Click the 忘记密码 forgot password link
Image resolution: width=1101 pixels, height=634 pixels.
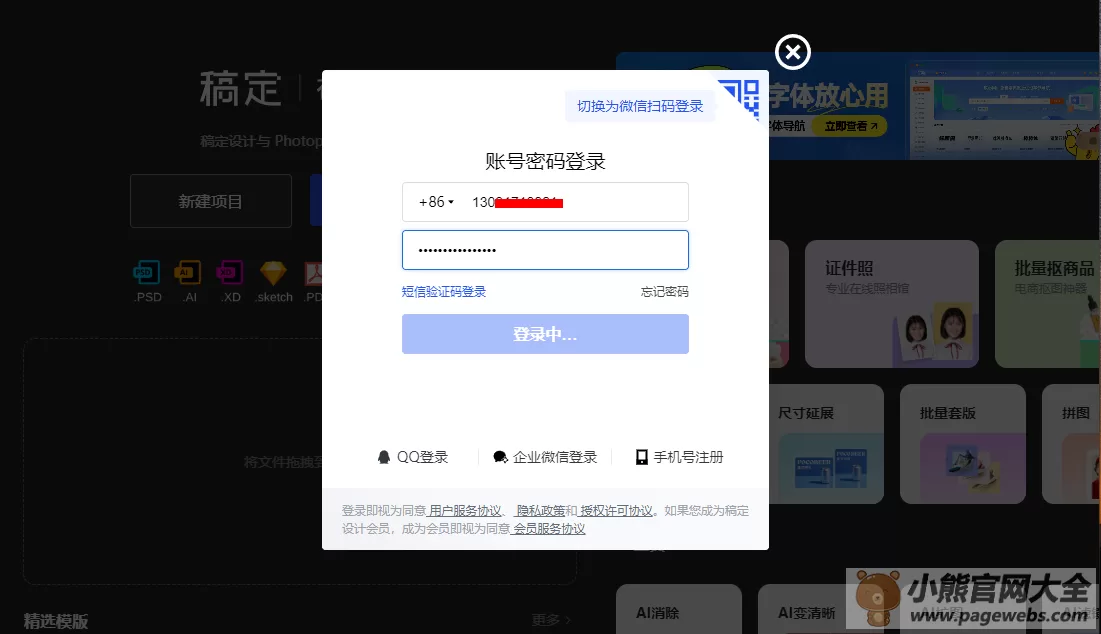(x=664, y=291)
